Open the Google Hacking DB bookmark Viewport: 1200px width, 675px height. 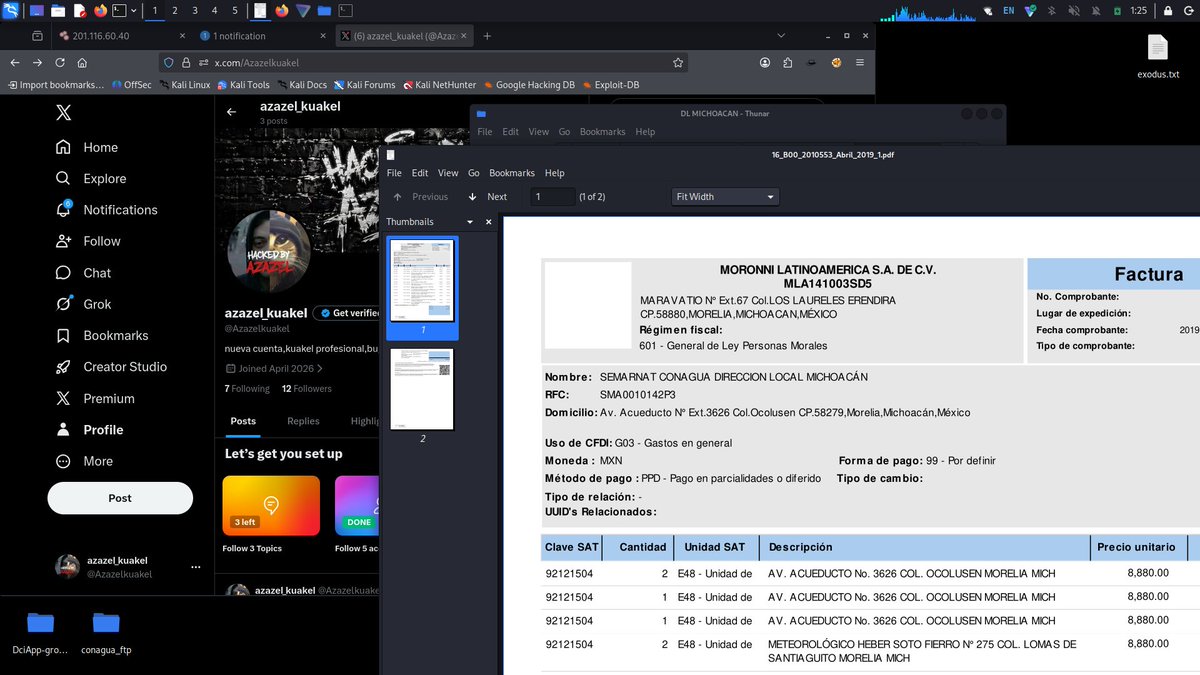528,85
